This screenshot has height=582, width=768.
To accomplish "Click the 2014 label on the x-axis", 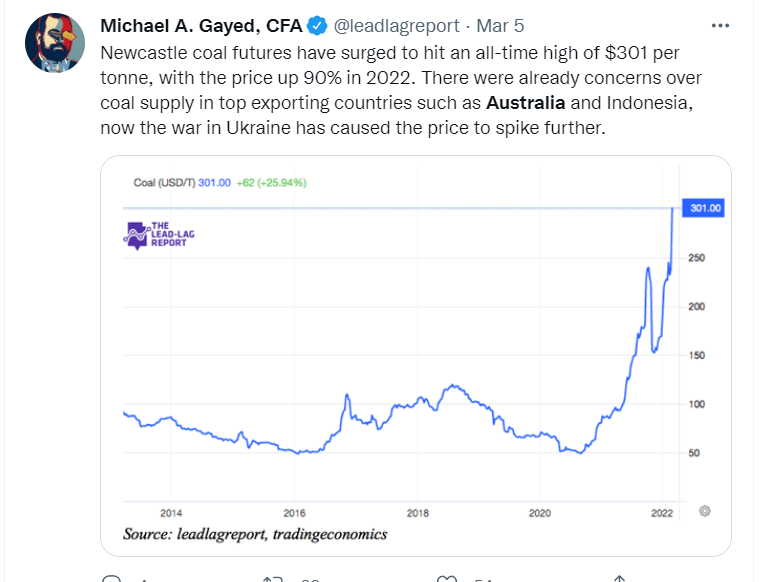I will (171, 511).
